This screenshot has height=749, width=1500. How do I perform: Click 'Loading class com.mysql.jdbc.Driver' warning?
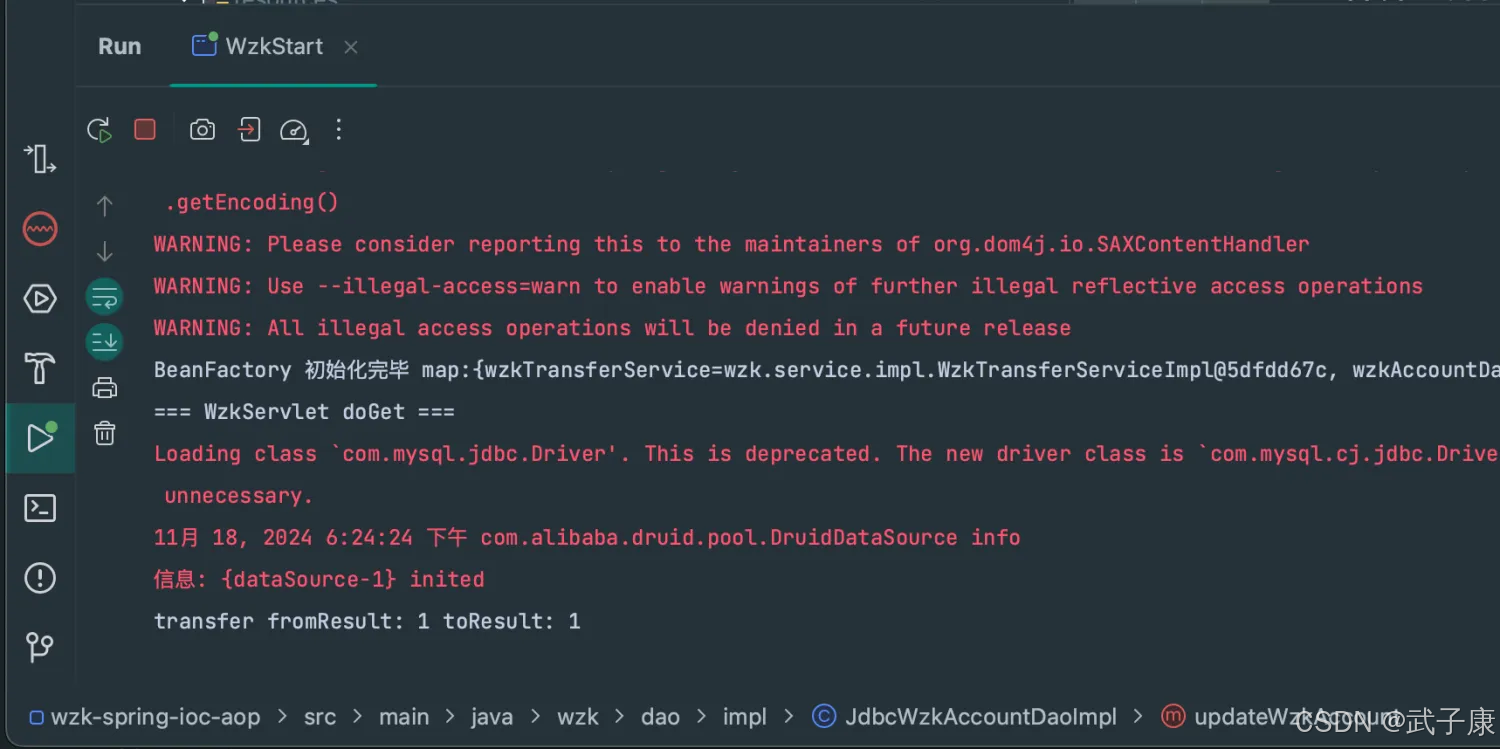[826, 454]
